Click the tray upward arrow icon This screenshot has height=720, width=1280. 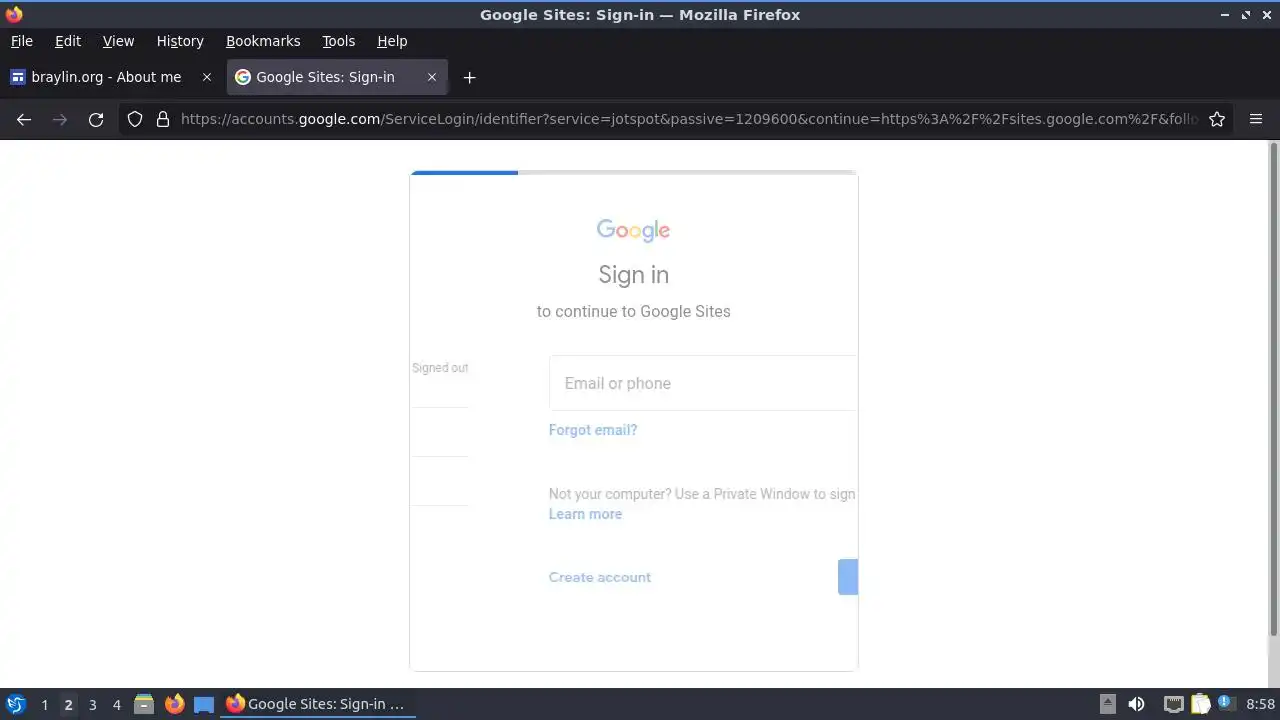(1108, 704)
